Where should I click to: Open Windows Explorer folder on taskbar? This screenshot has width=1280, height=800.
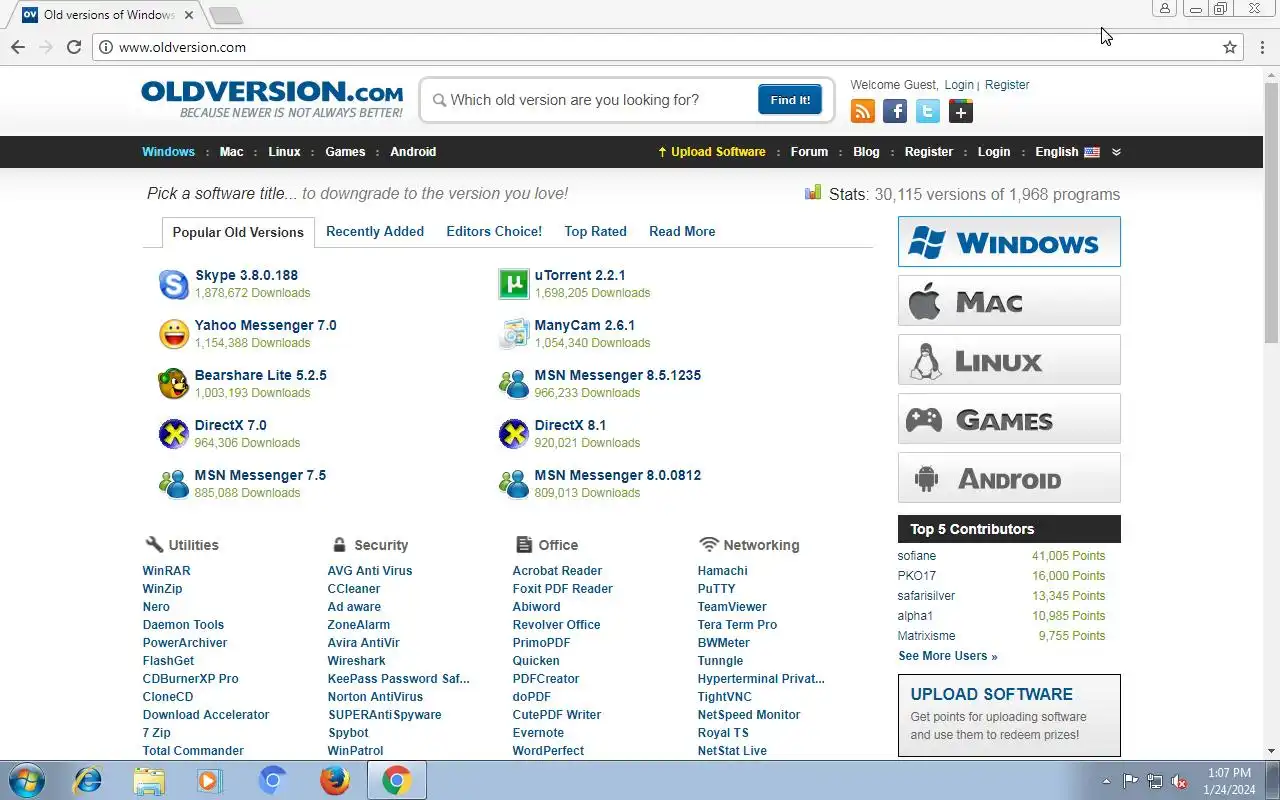(149, 780)
